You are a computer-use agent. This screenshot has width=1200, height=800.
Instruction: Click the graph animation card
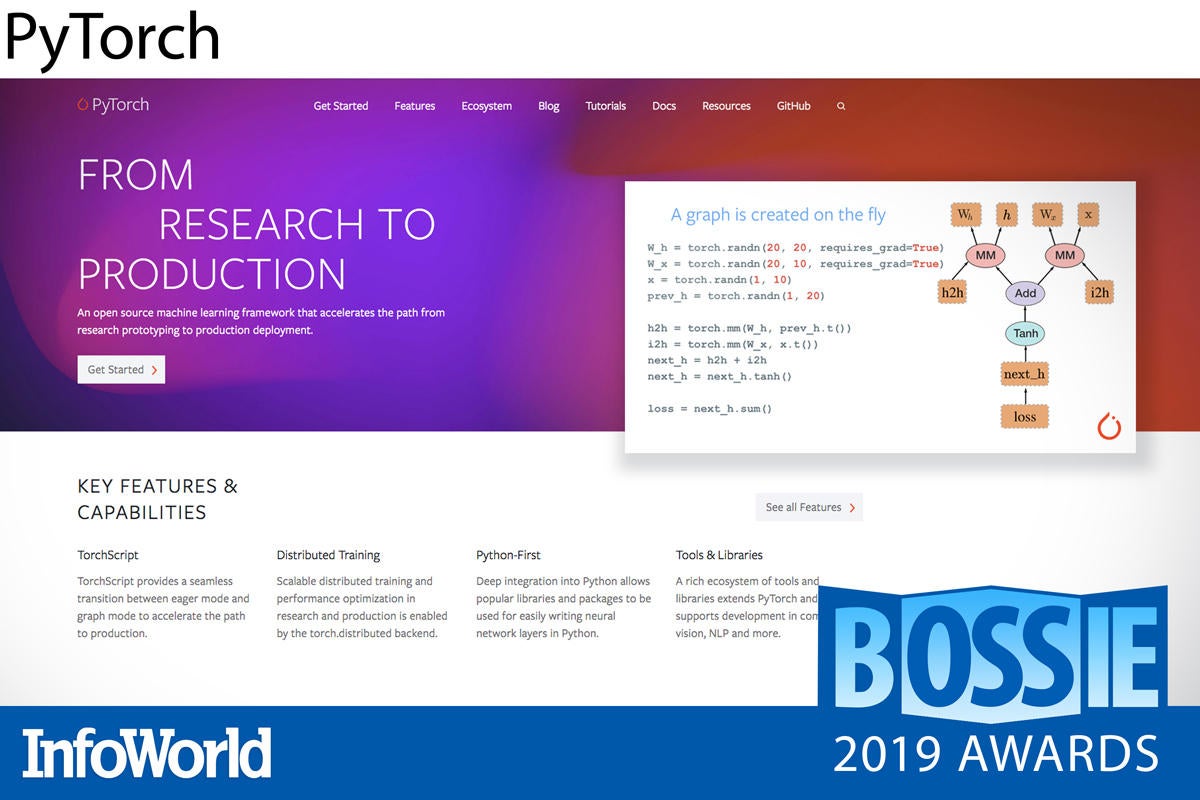(x=880, y=316)
